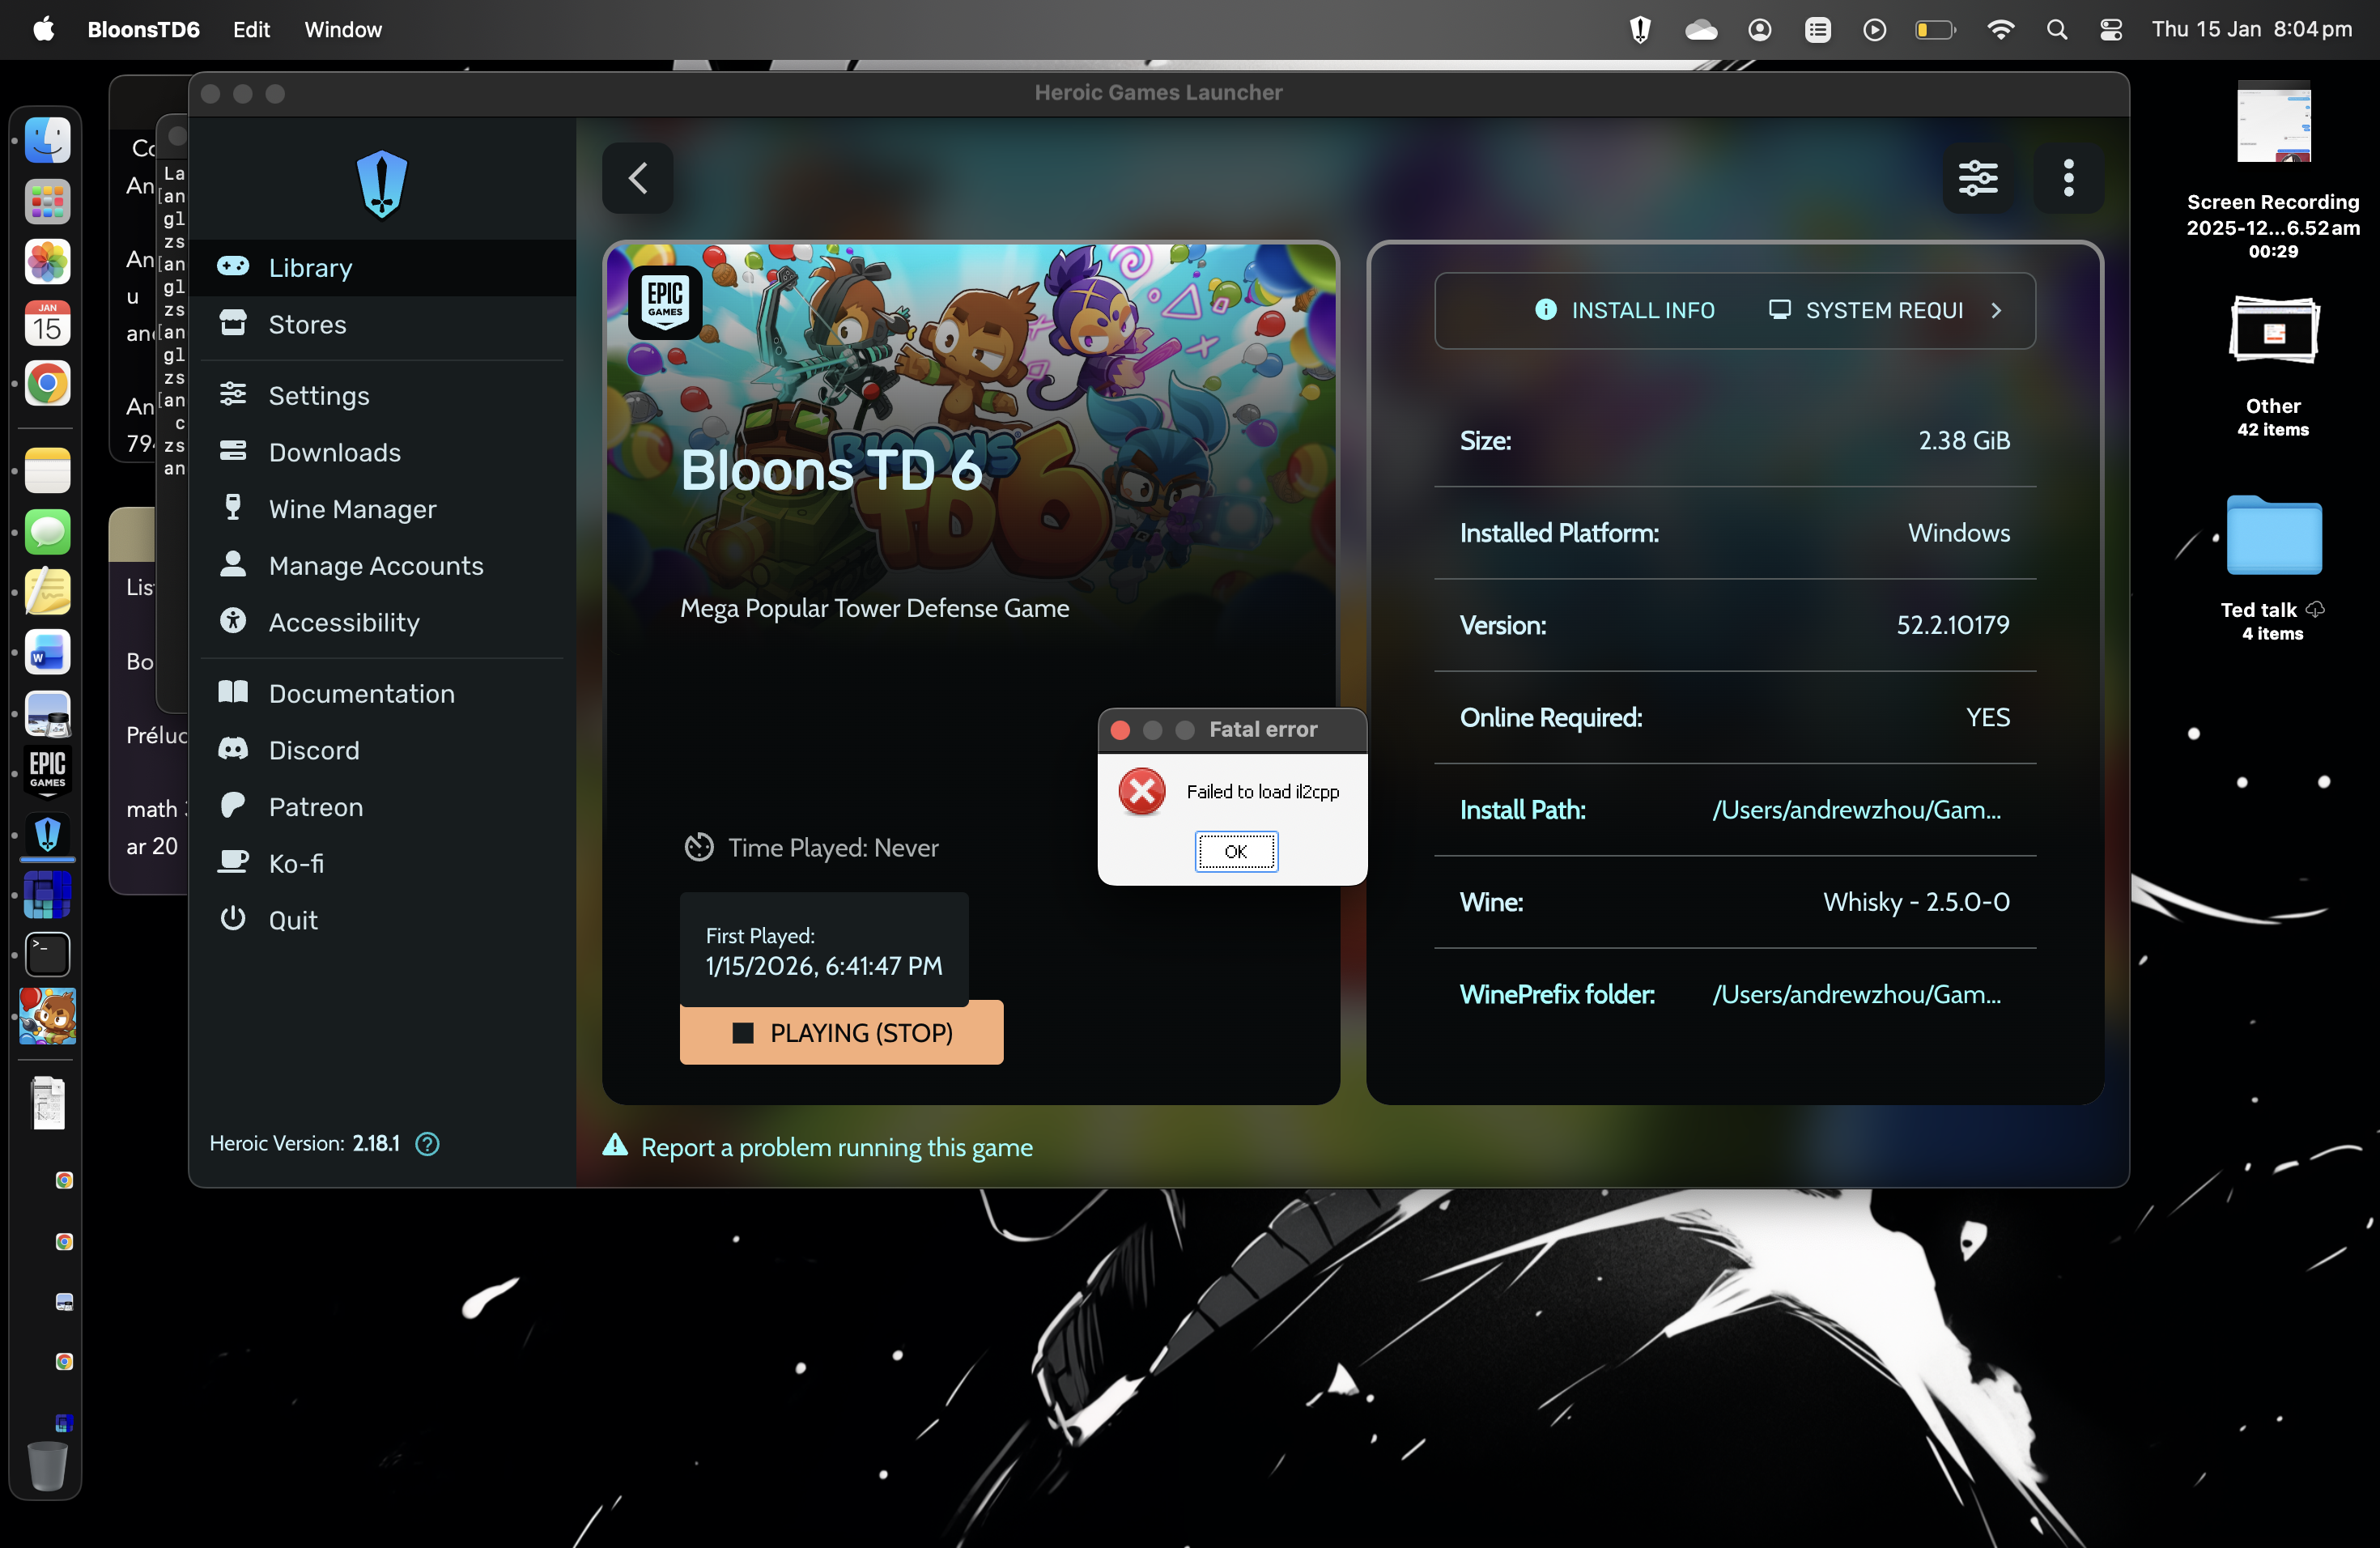This screenshot has width=2380, height=1548.
Task: Open the Discord link in sidebar
Action: pyautogui.click(x=313, y=750)
